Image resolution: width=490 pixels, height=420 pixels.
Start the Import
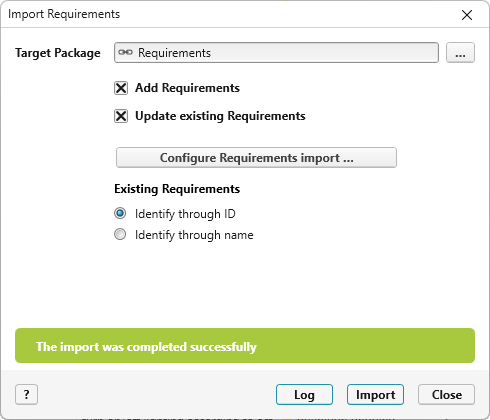point(375,395)
